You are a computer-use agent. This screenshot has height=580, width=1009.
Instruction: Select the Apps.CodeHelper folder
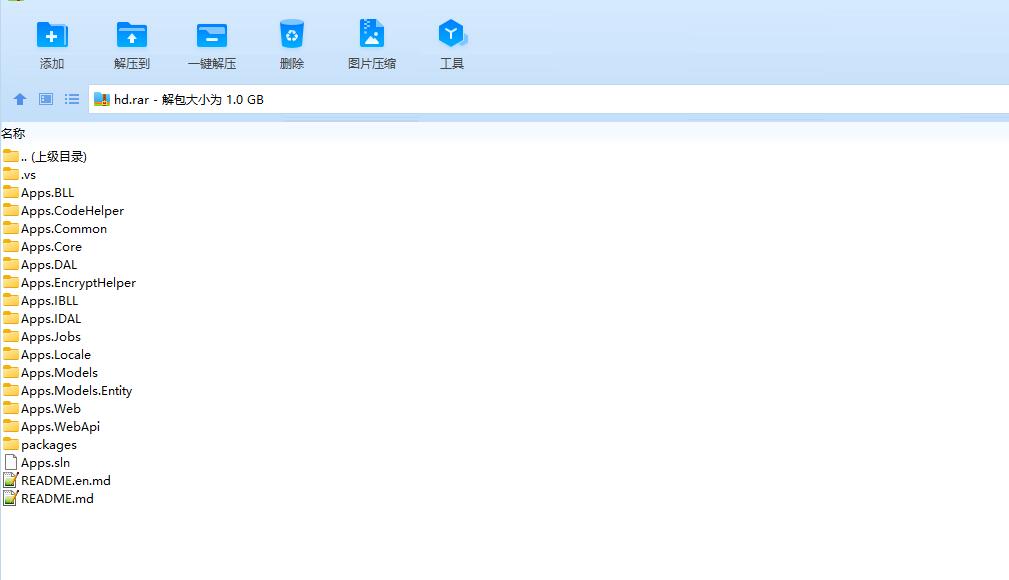pyautogui.click(x=72, y=210)
